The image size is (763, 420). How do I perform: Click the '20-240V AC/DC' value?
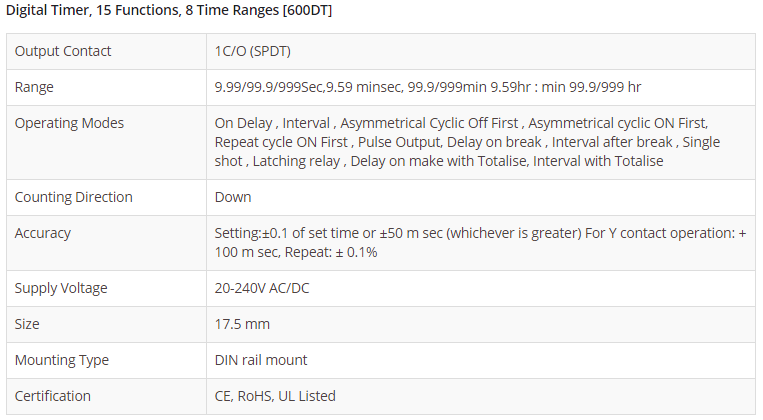[x=262, y=288]
